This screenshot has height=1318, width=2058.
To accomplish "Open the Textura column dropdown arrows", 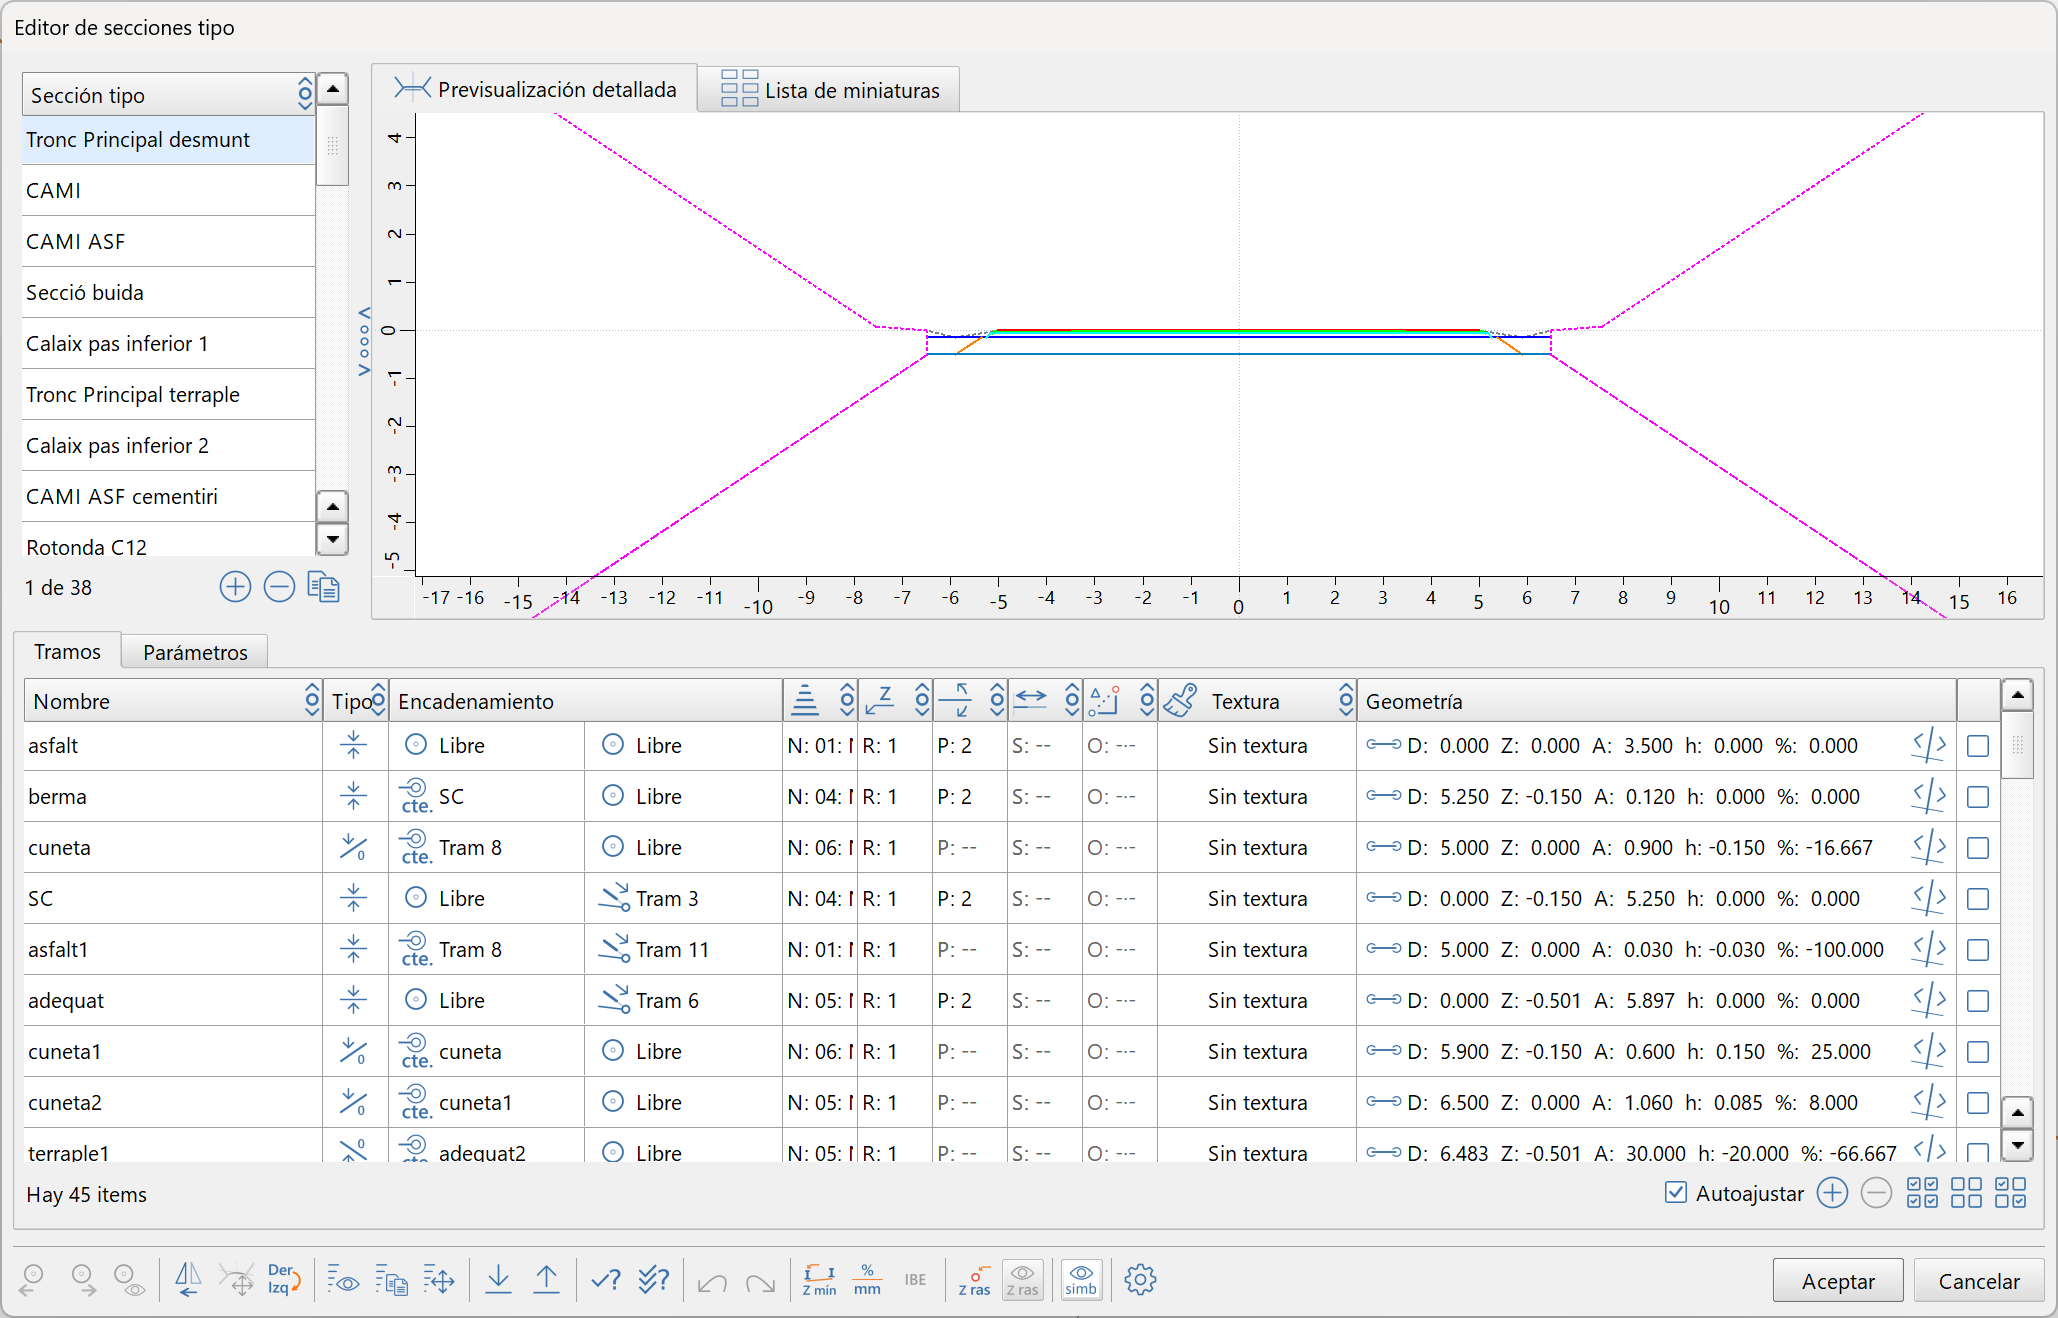I will pyautogui.click(x=1346, y=701).
